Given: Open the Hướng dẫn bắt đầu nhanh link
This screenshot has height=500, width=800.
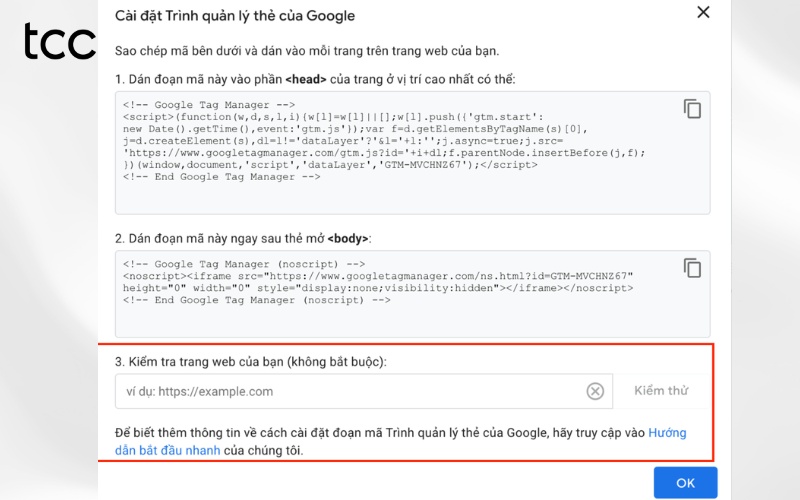Looking at the screenshot, I should 401,441.
